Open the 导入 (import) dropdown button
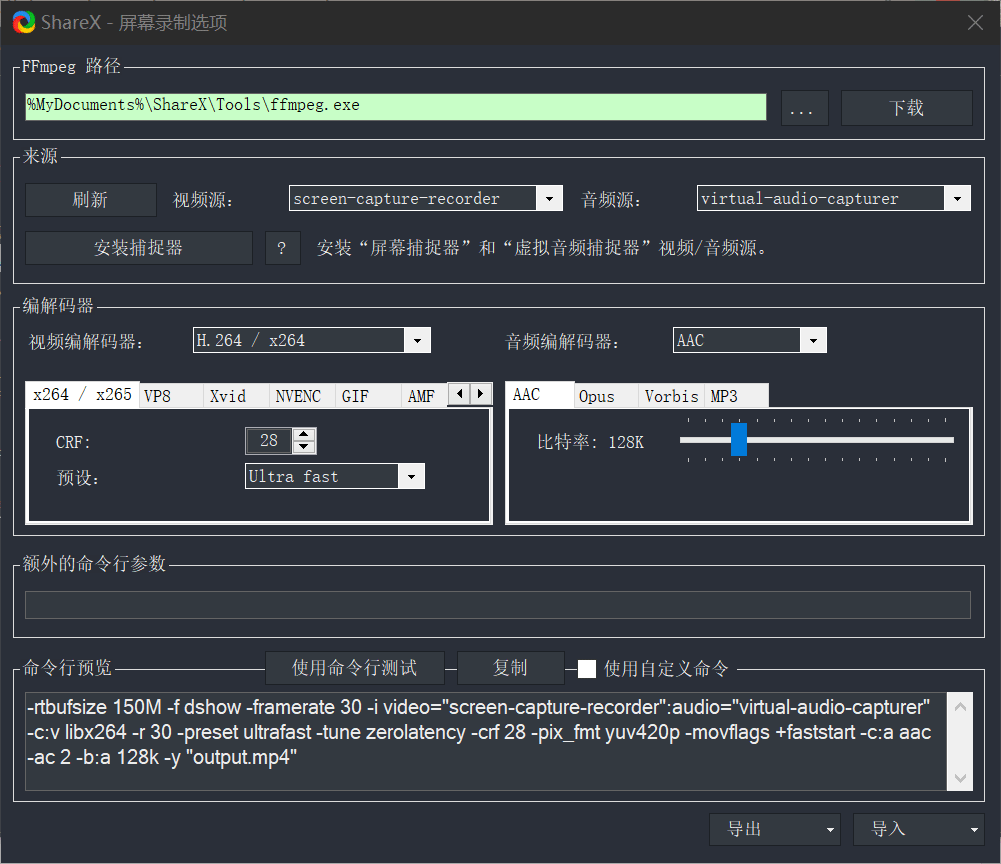1001x864 pixels. coord(919,829)
